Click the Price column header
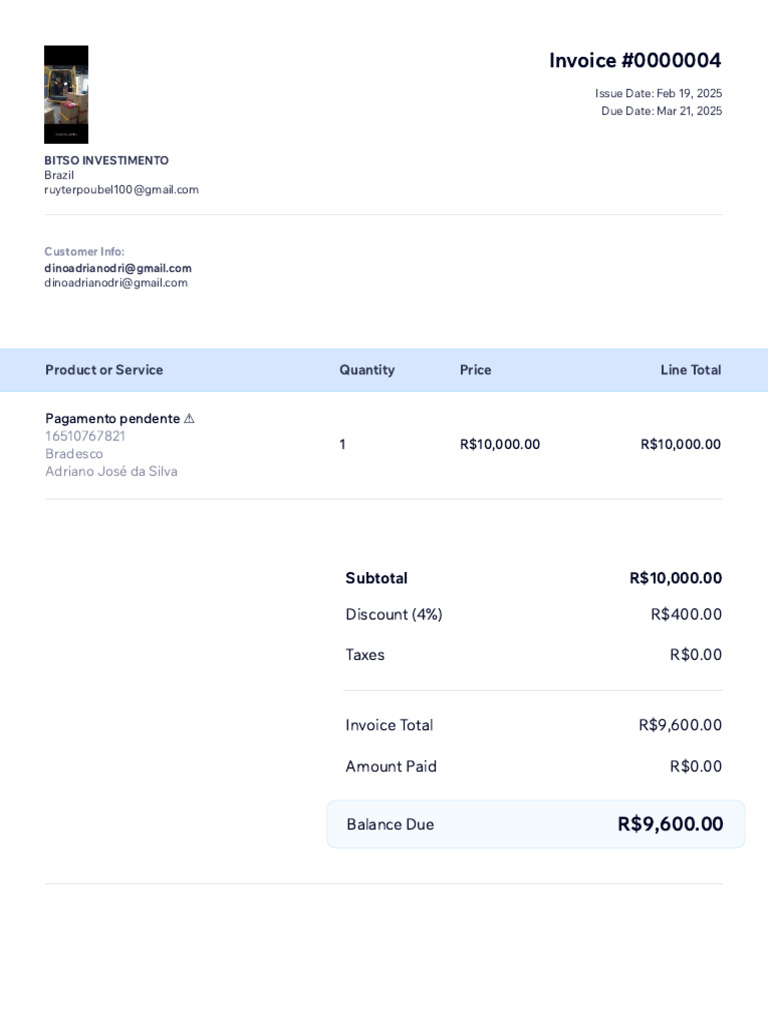Screen dimensions: 768x1024 click(475, 370)
